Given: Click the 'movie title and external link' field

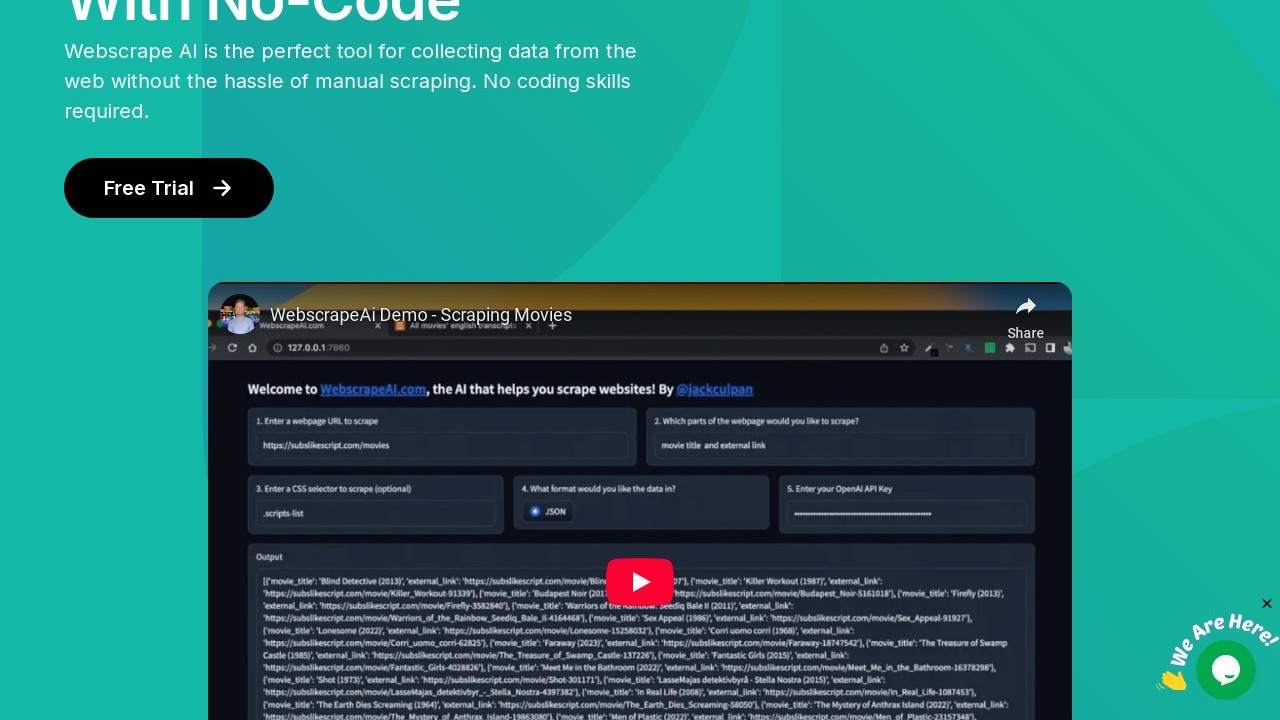Looking at the screenshot, I should click(840, 445).
